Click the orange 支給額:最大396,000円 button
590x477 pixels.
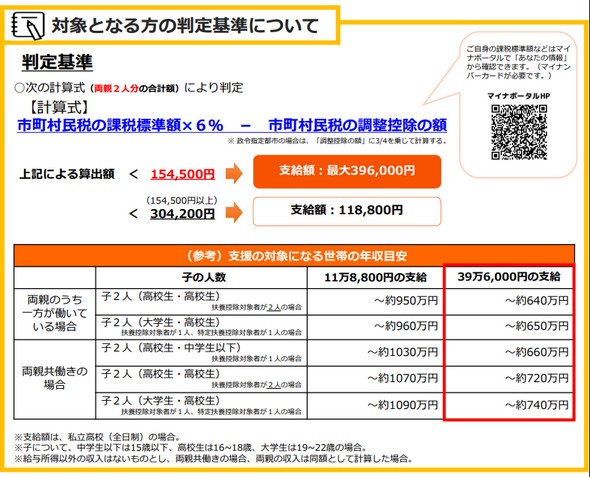tap(347, 172)
